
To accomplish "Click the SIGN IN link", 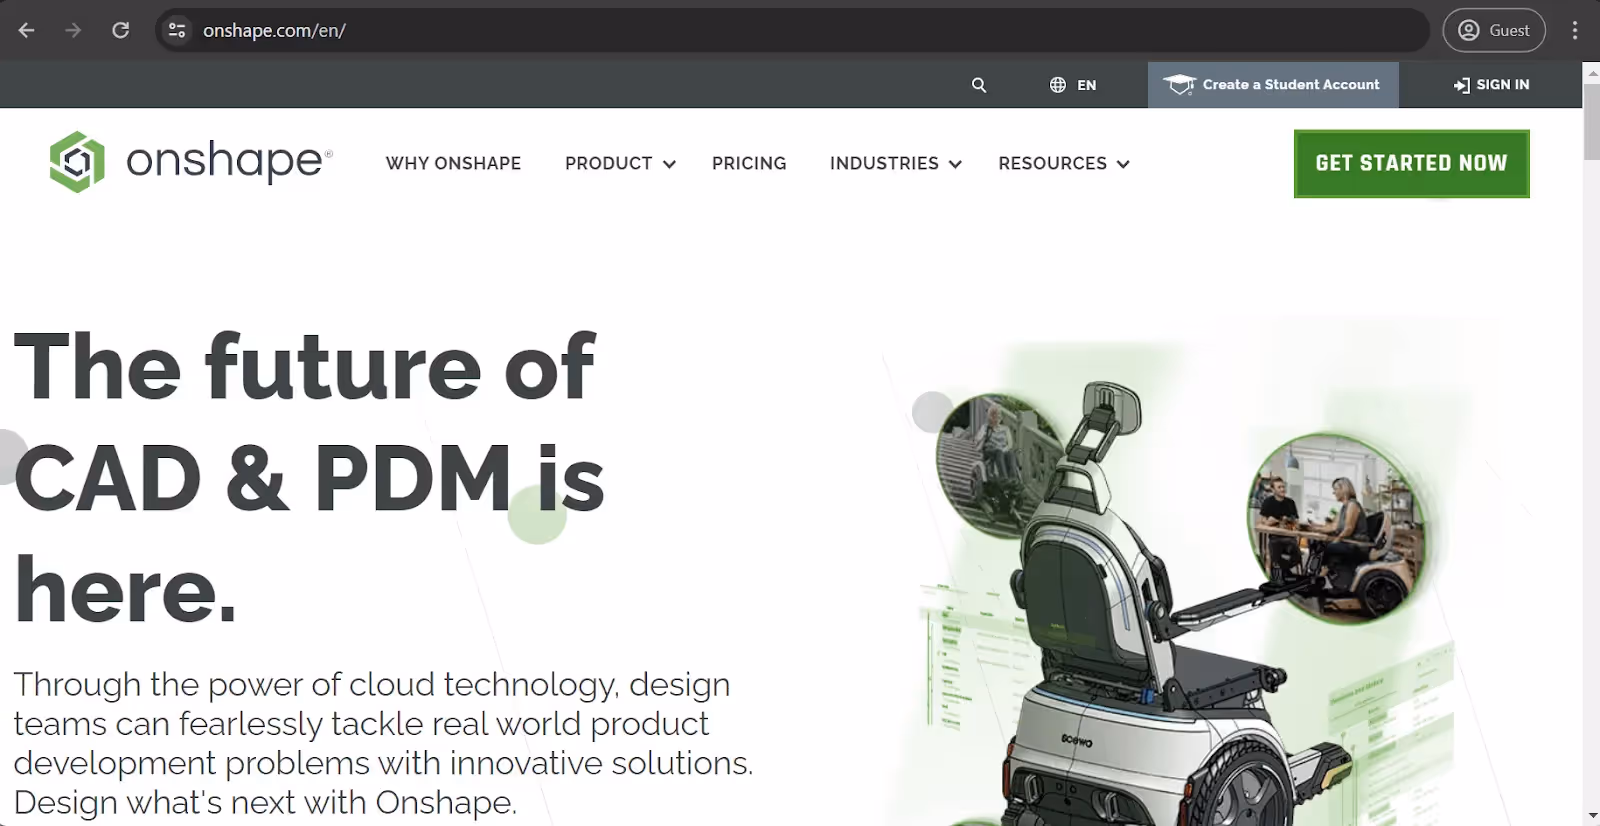I will click(1492, 85).
